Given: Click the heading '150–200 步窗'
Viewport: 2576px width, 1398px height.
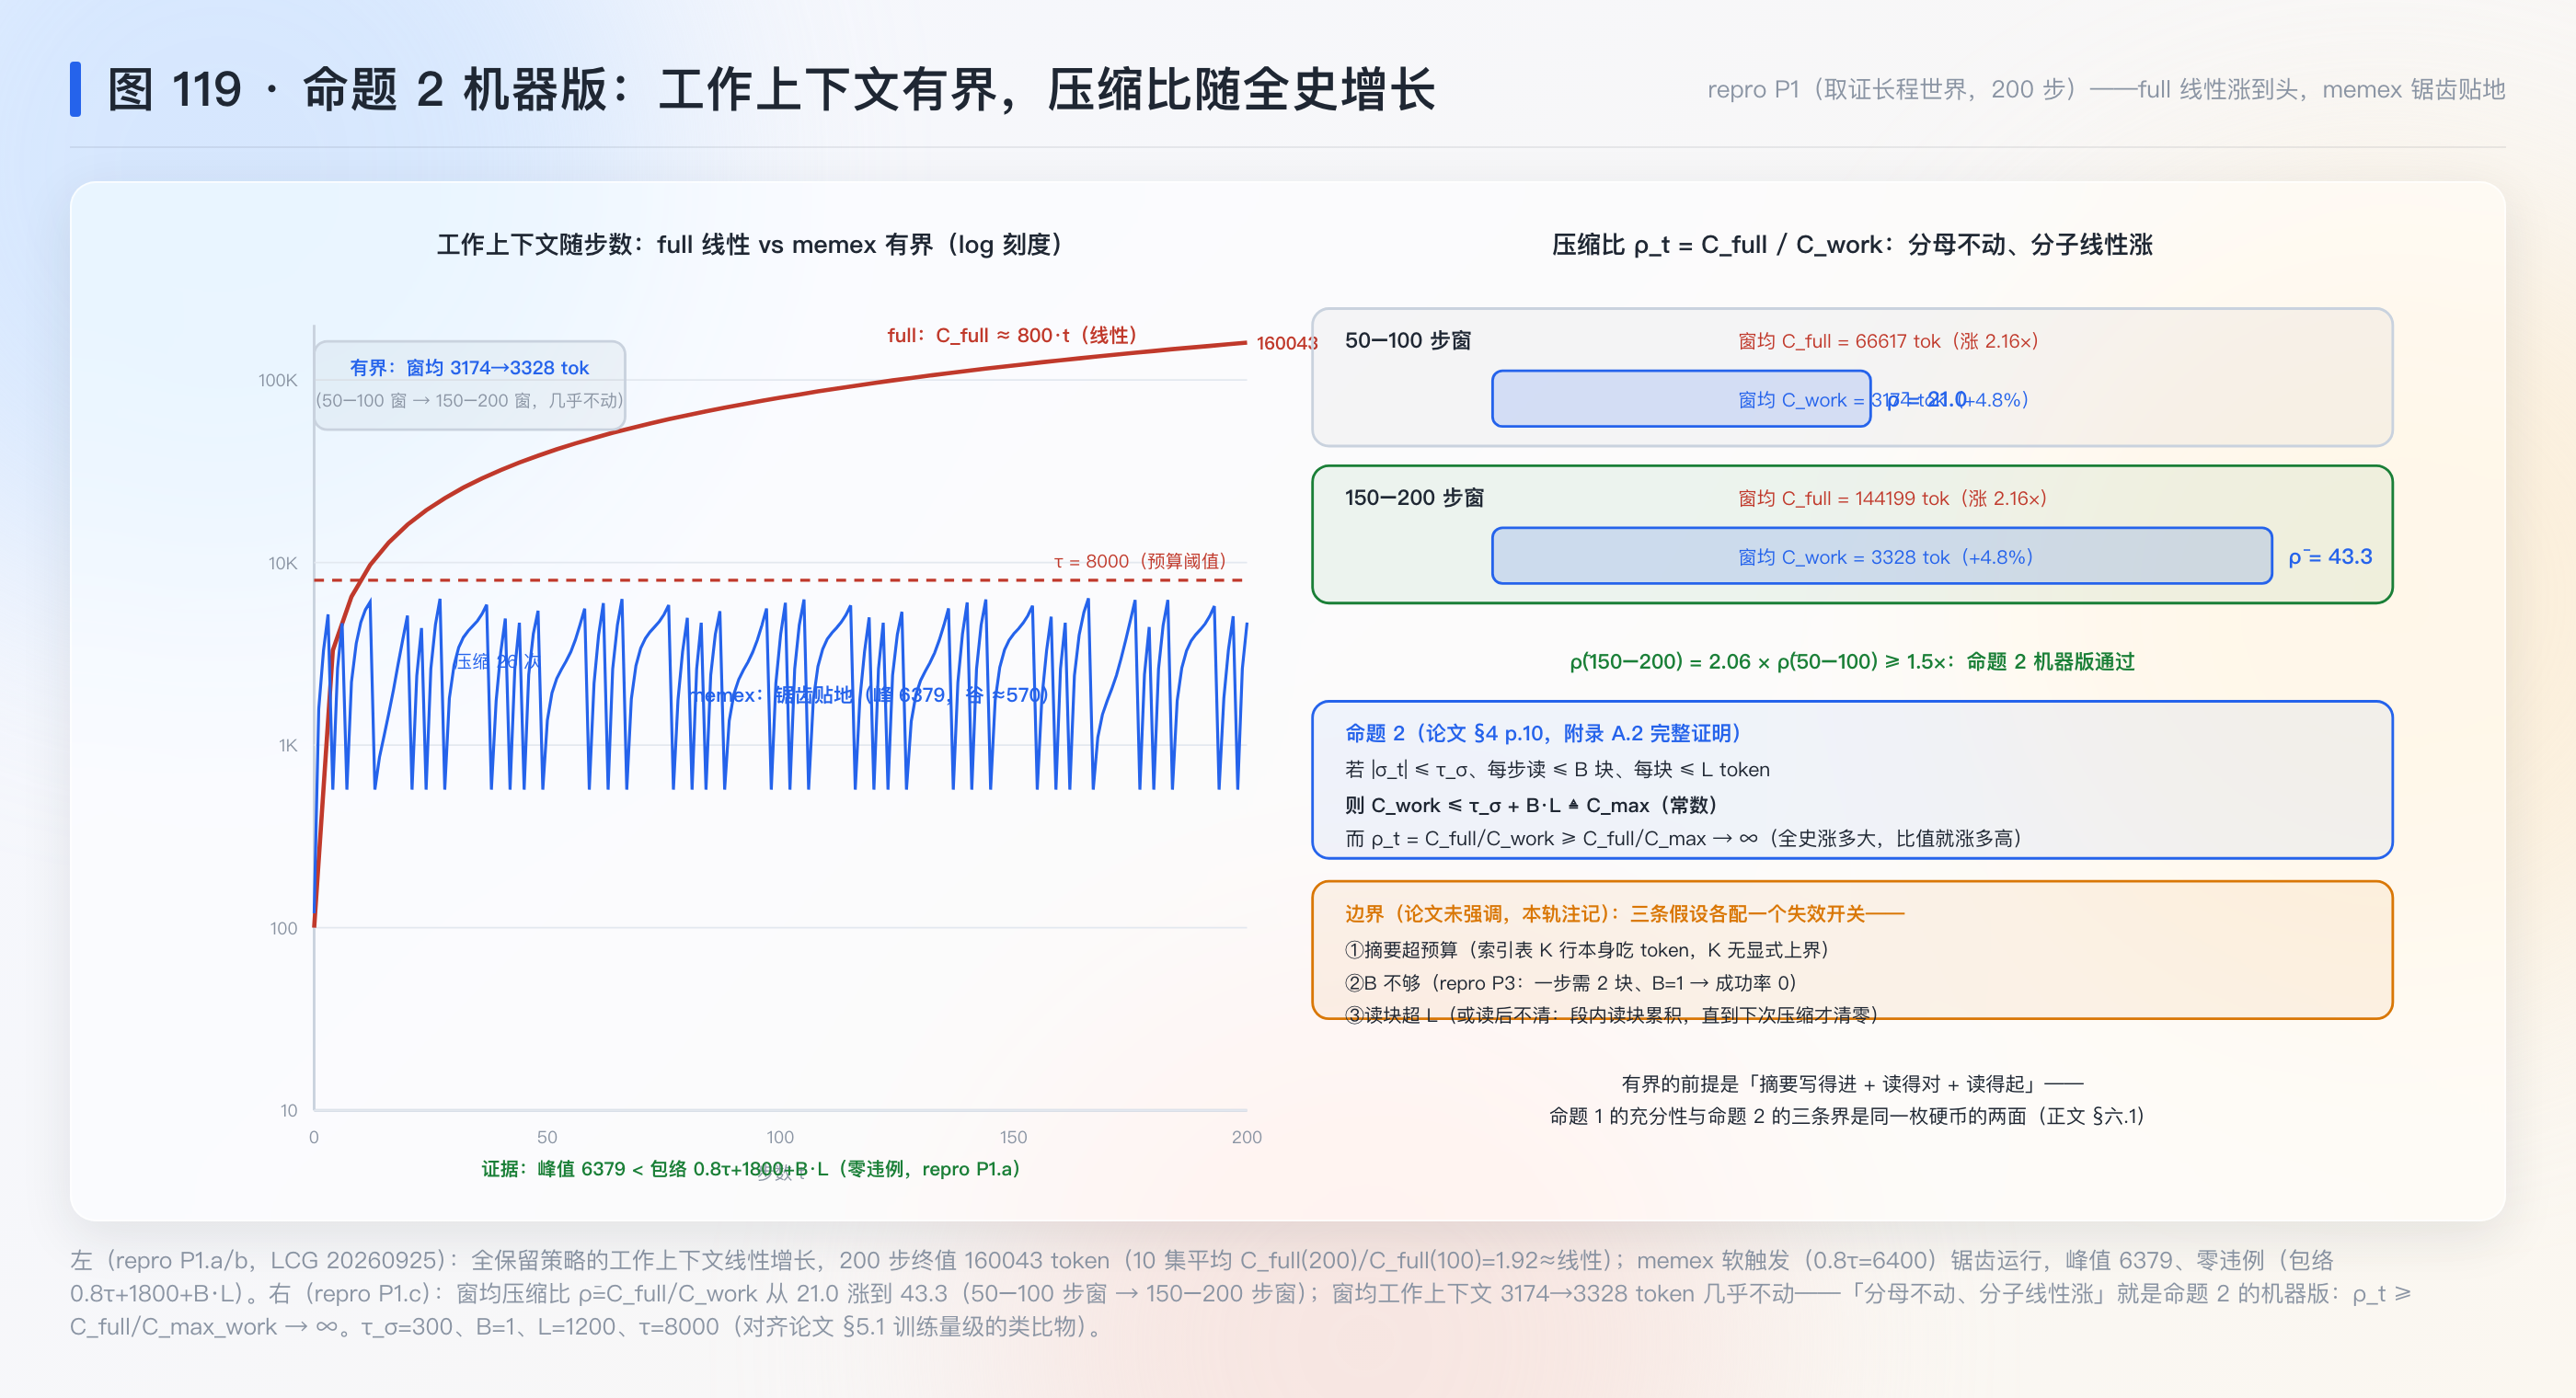Looking at the screenshot, I should [1414, 497].
